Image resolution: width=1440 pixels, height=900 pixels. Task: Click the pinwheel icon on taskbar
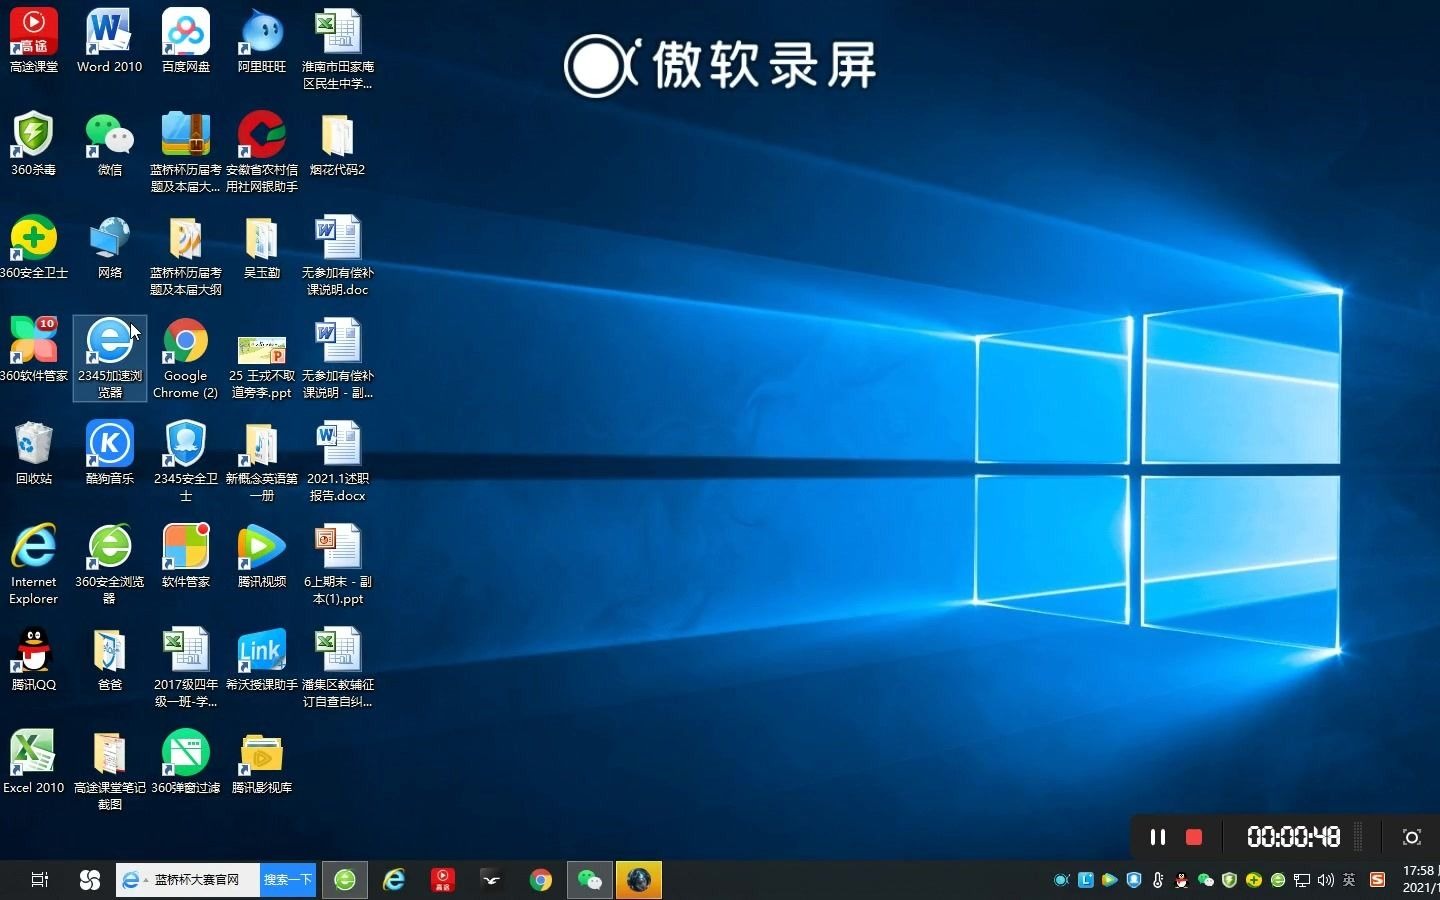tap(90, 880)
